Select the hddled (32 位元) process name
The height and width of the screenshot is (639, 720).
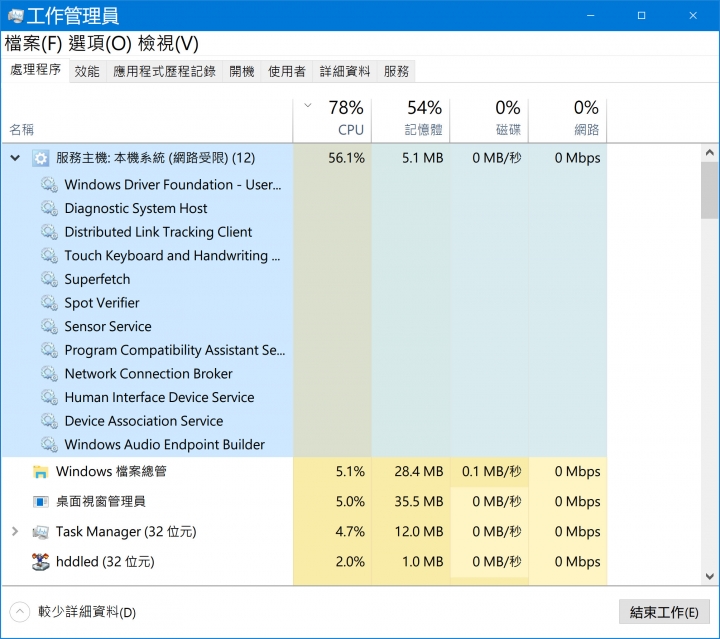(105, 562)
